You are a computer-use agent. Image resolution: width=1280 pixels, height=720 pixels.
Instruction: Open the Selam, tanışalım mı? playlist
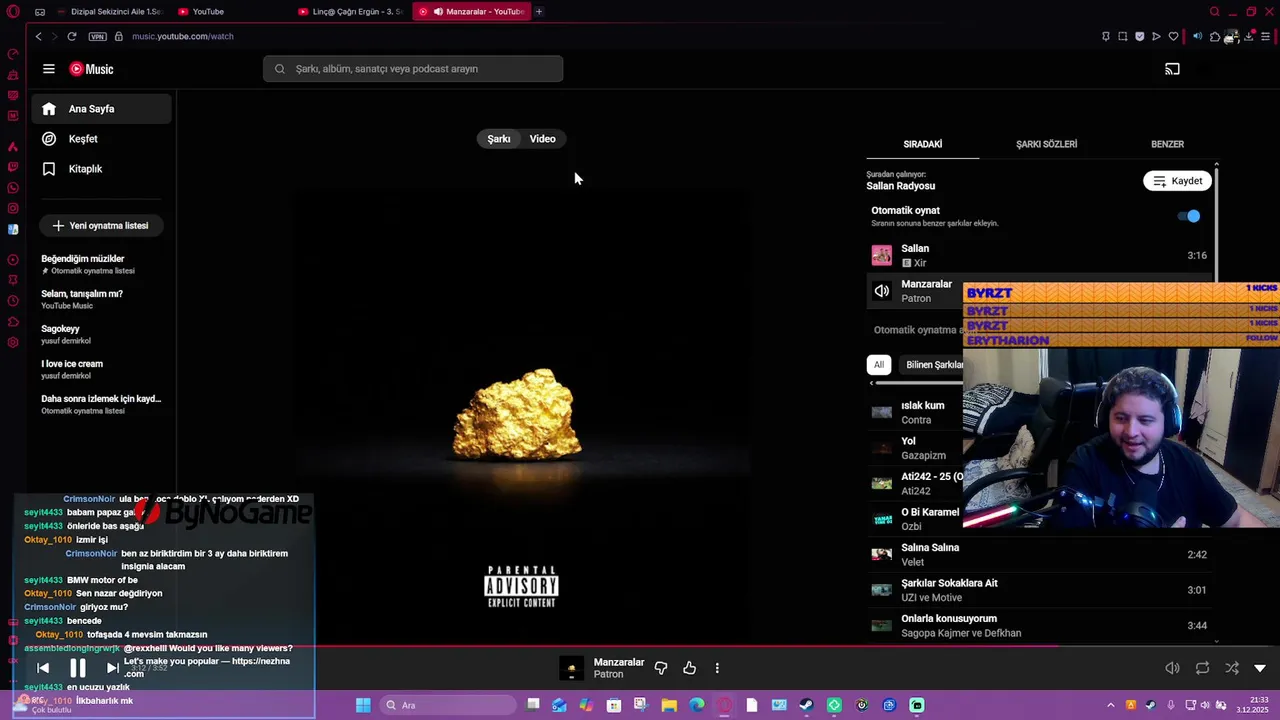[101, 299]
